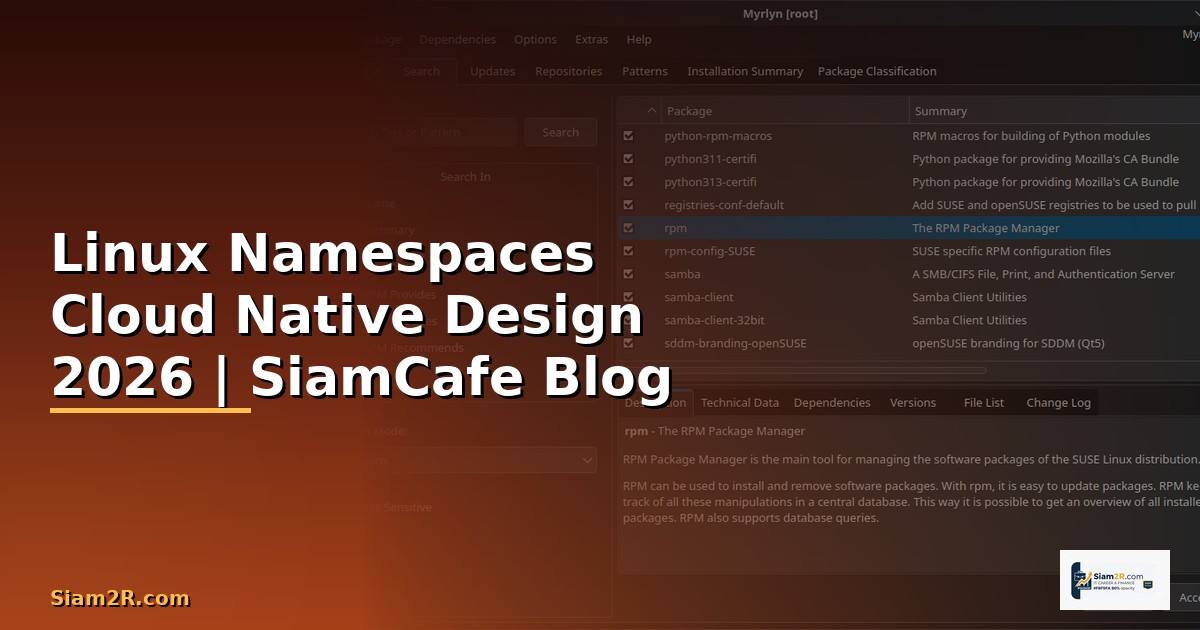Toggle checkbox for the rpm package
1200x630 pixels.
coord(628,227)
